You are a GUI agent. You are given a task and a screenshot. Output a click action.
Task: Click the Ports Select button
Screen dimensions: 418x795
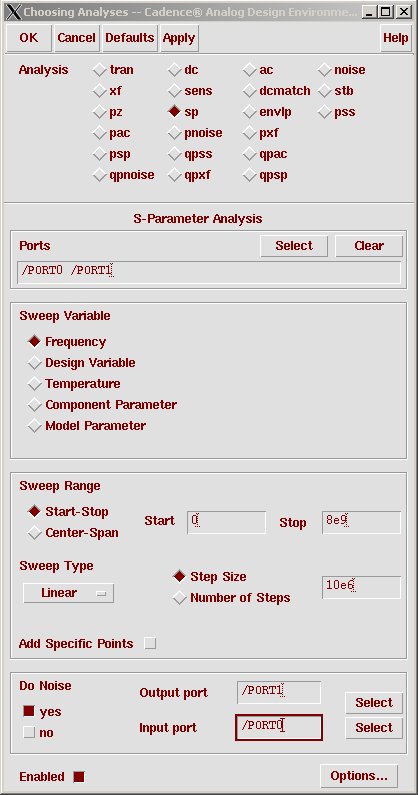point(294,246)
